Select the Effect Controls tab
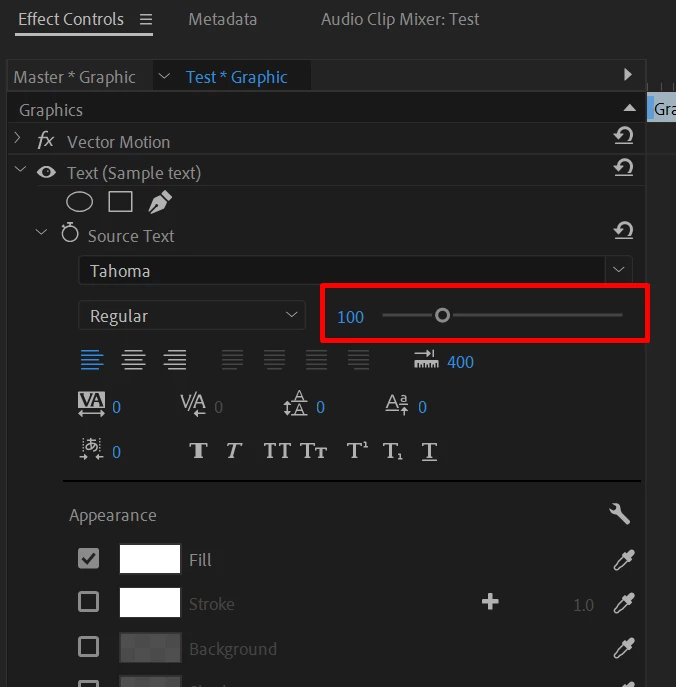The height and width of the screenshot is (687, 676). pyautogui.click(x=71, y=19)
